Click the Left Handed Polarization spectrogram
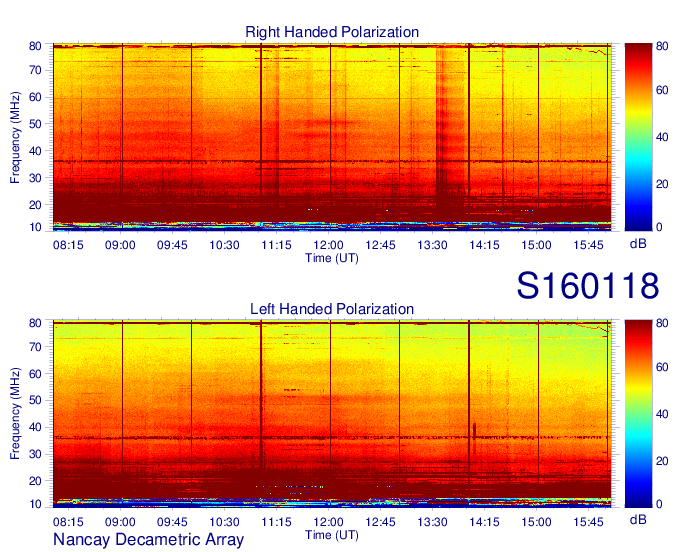This screenshot has height=552, width=680. pyautogui.click(x=332, y=414)
